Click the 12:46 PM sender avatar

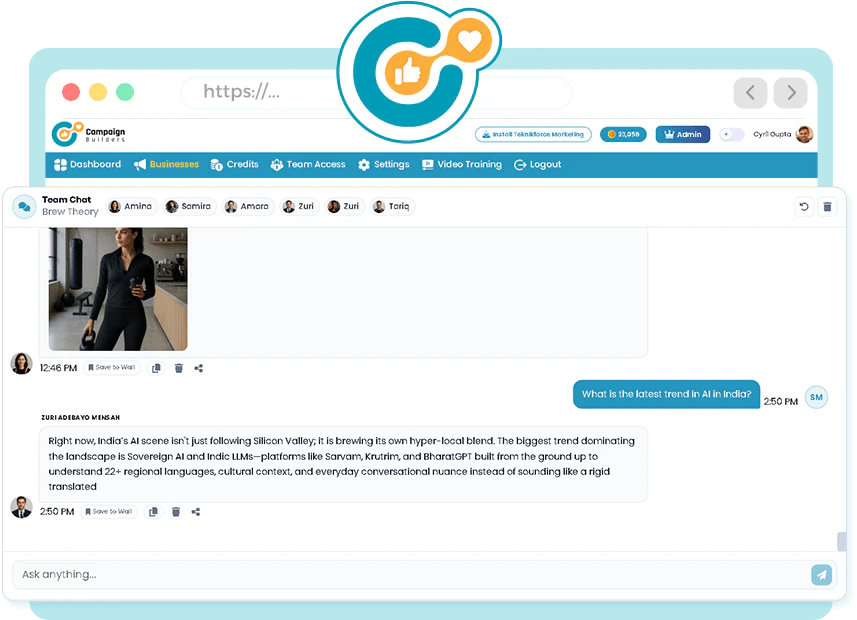[21, 364]
